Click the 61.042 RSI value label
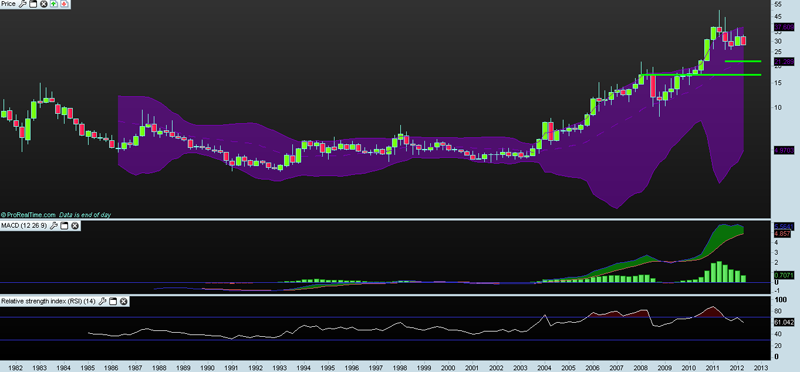Screen dimensions: 800x372 (x=784, y=323)
